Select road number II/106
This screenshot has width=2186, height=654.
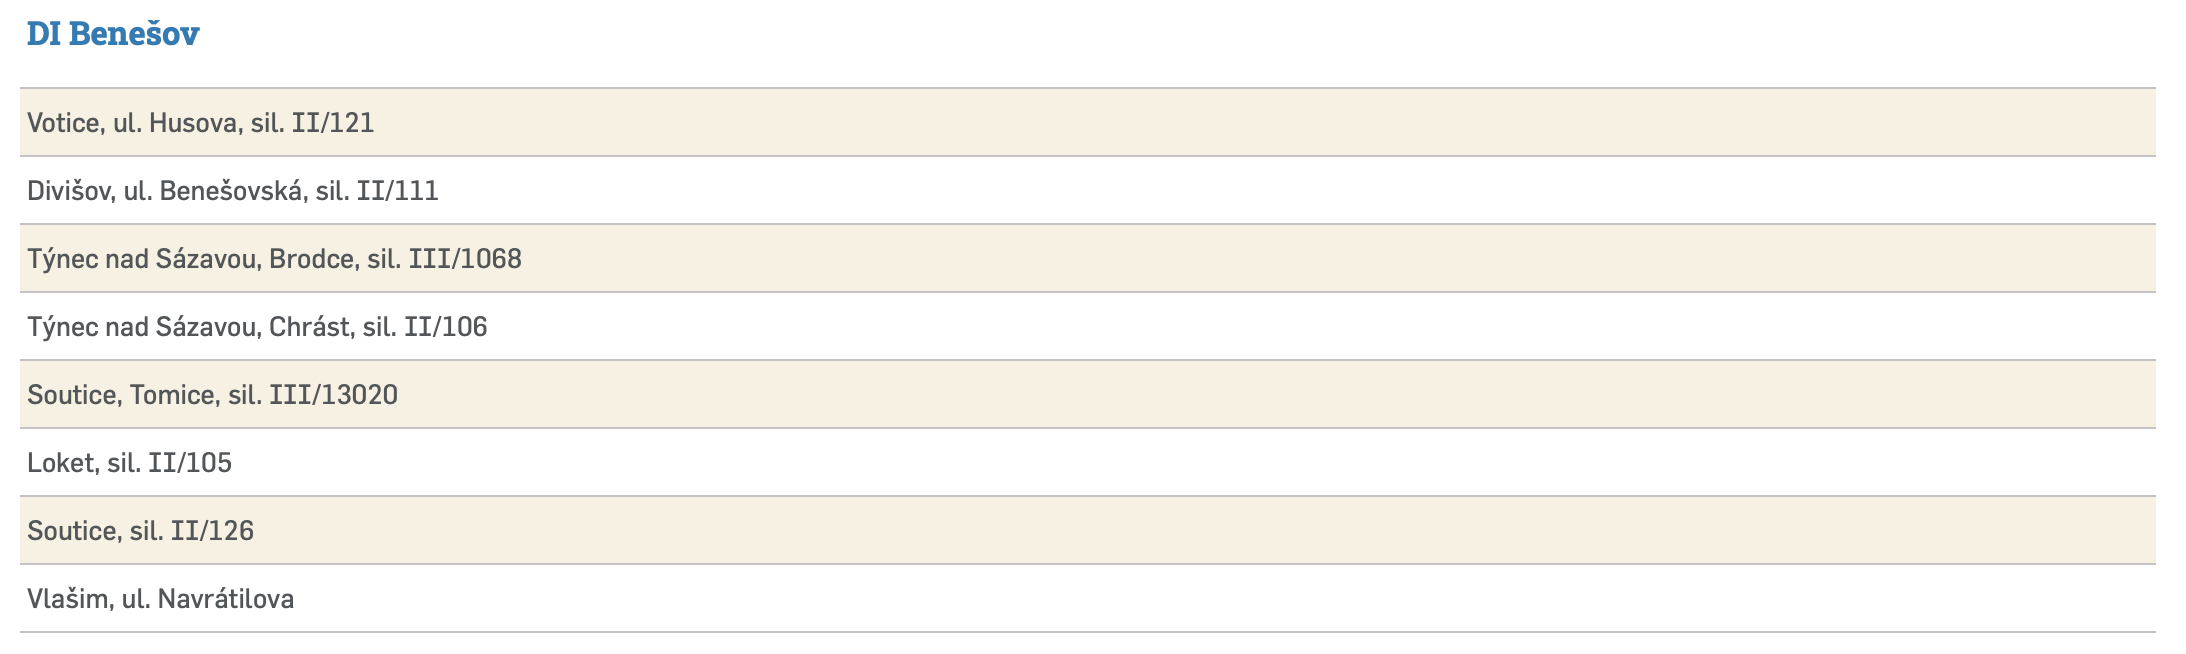click(446, 327)
